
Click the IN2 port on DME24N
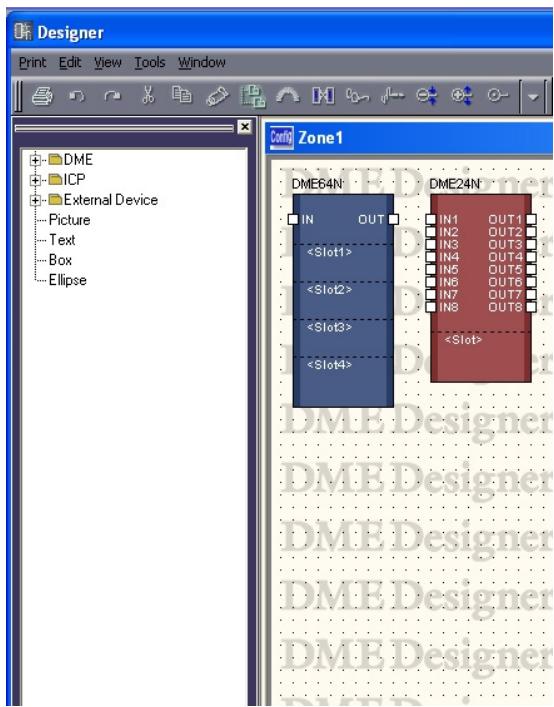click(431, 232)
